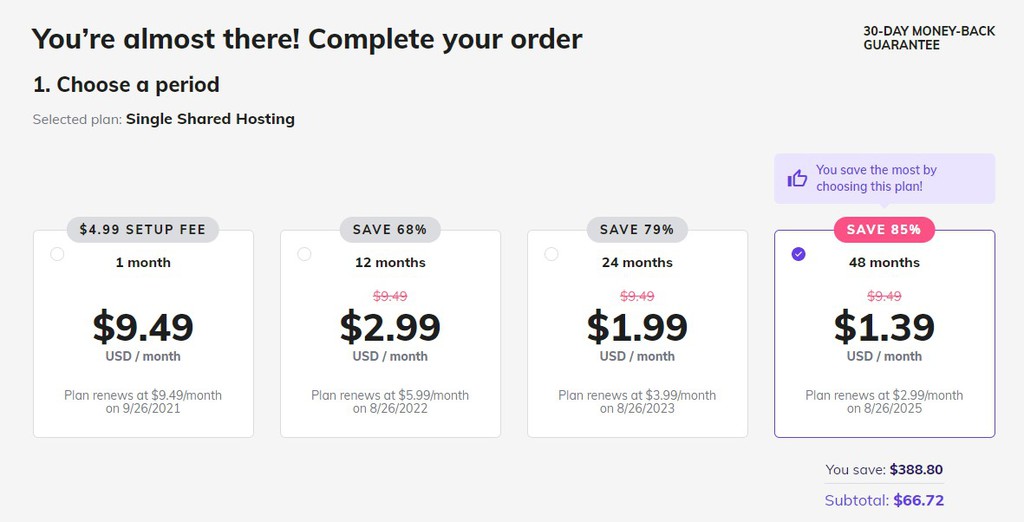Select the 1 month radio button
Image resolution: width=1024 pixels, height=522 pixels.
click(57, 254)
